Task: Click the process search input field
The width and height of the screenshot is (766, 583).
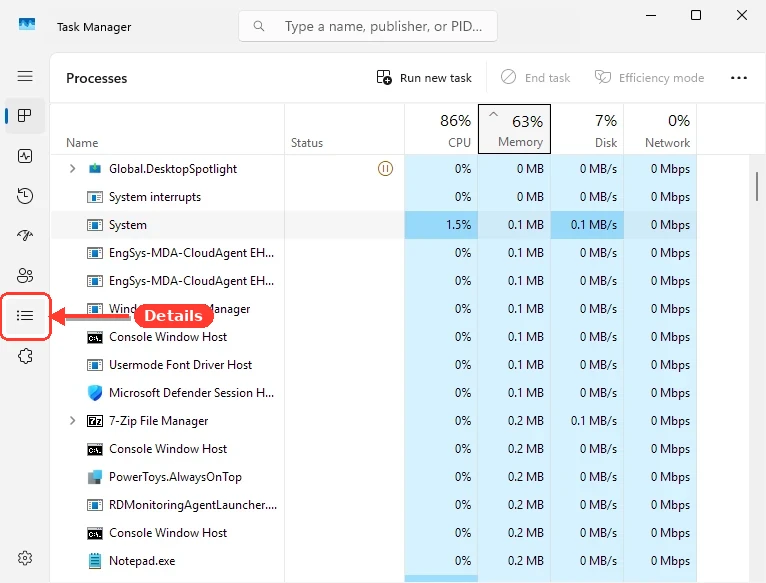Action: pyautogui.click(x=368, y=26)
